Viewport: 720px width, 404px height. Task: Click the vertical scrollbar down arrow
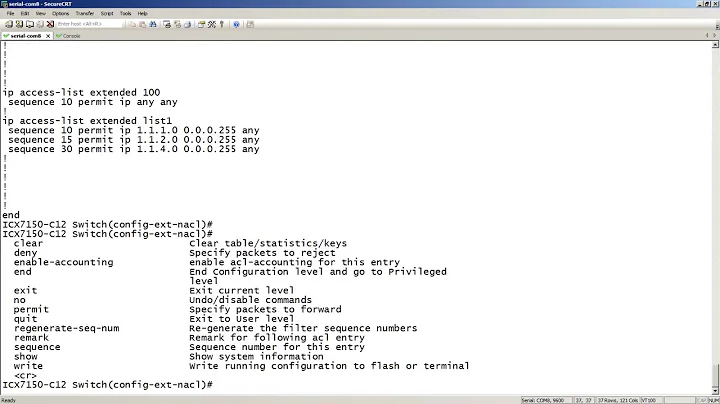tap(715, 391)
